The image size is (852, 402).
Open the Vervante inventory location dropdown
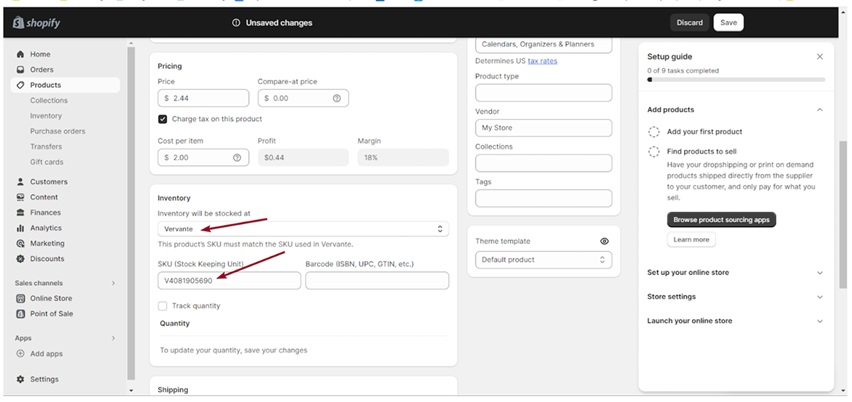pos(303,229)
